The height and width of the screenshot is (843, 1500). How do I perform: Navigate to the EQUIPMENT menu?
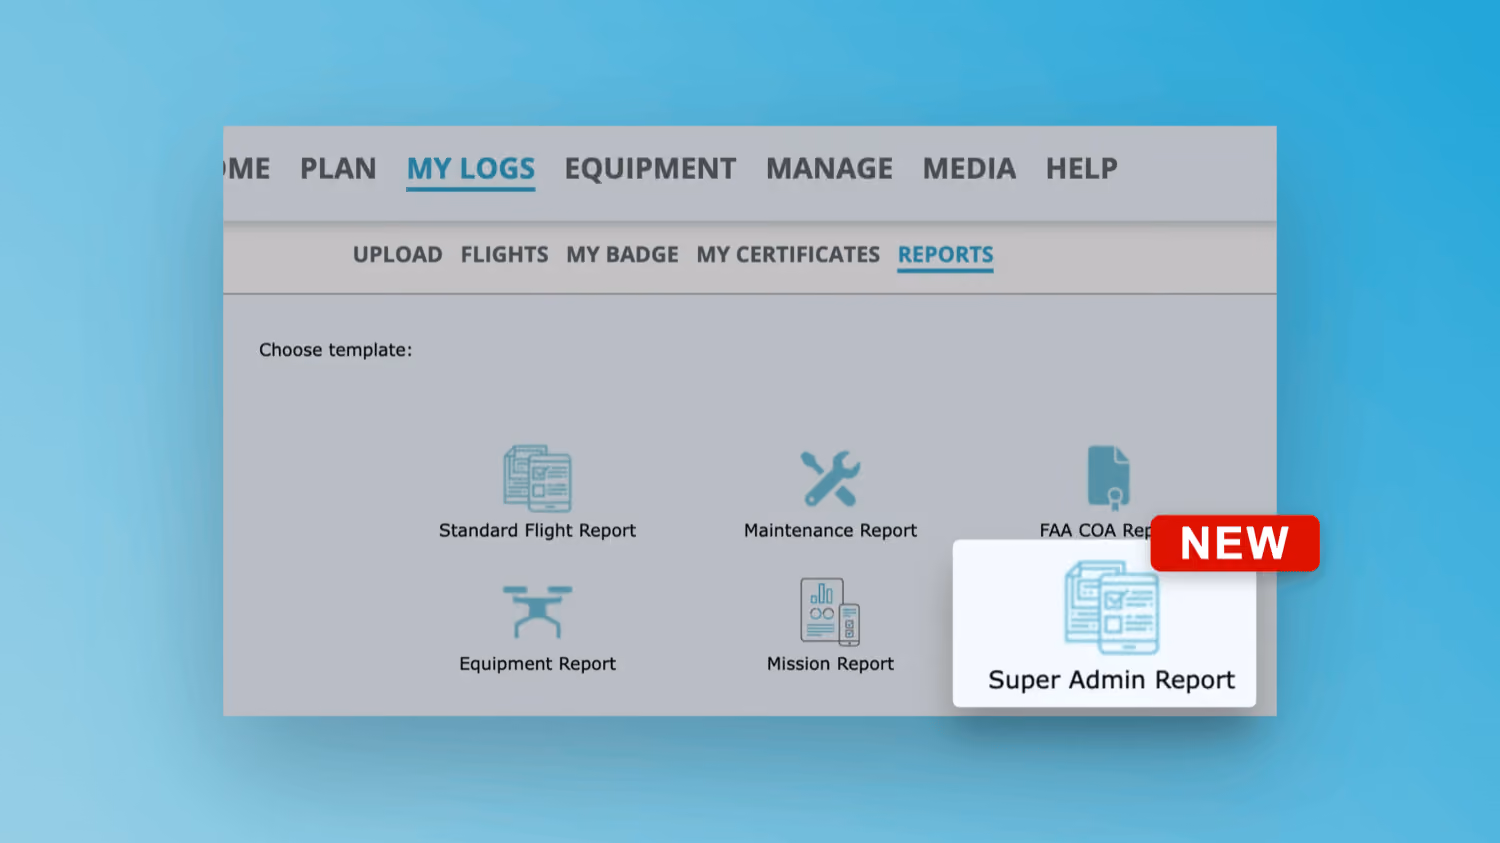coord(650,168)
